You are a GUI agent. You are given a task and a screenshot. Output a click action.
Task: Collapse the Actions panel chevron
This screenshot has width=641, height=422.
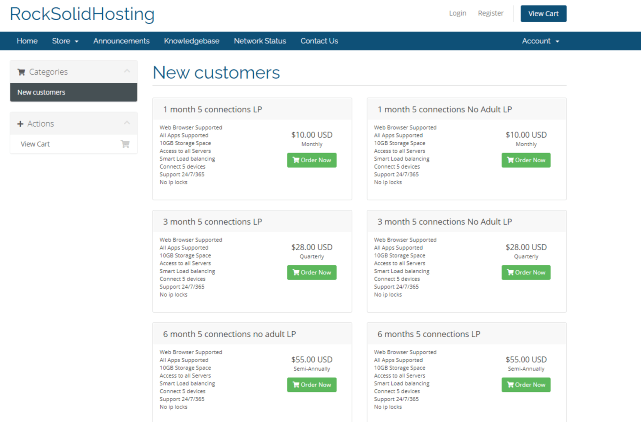pos(126,124)
